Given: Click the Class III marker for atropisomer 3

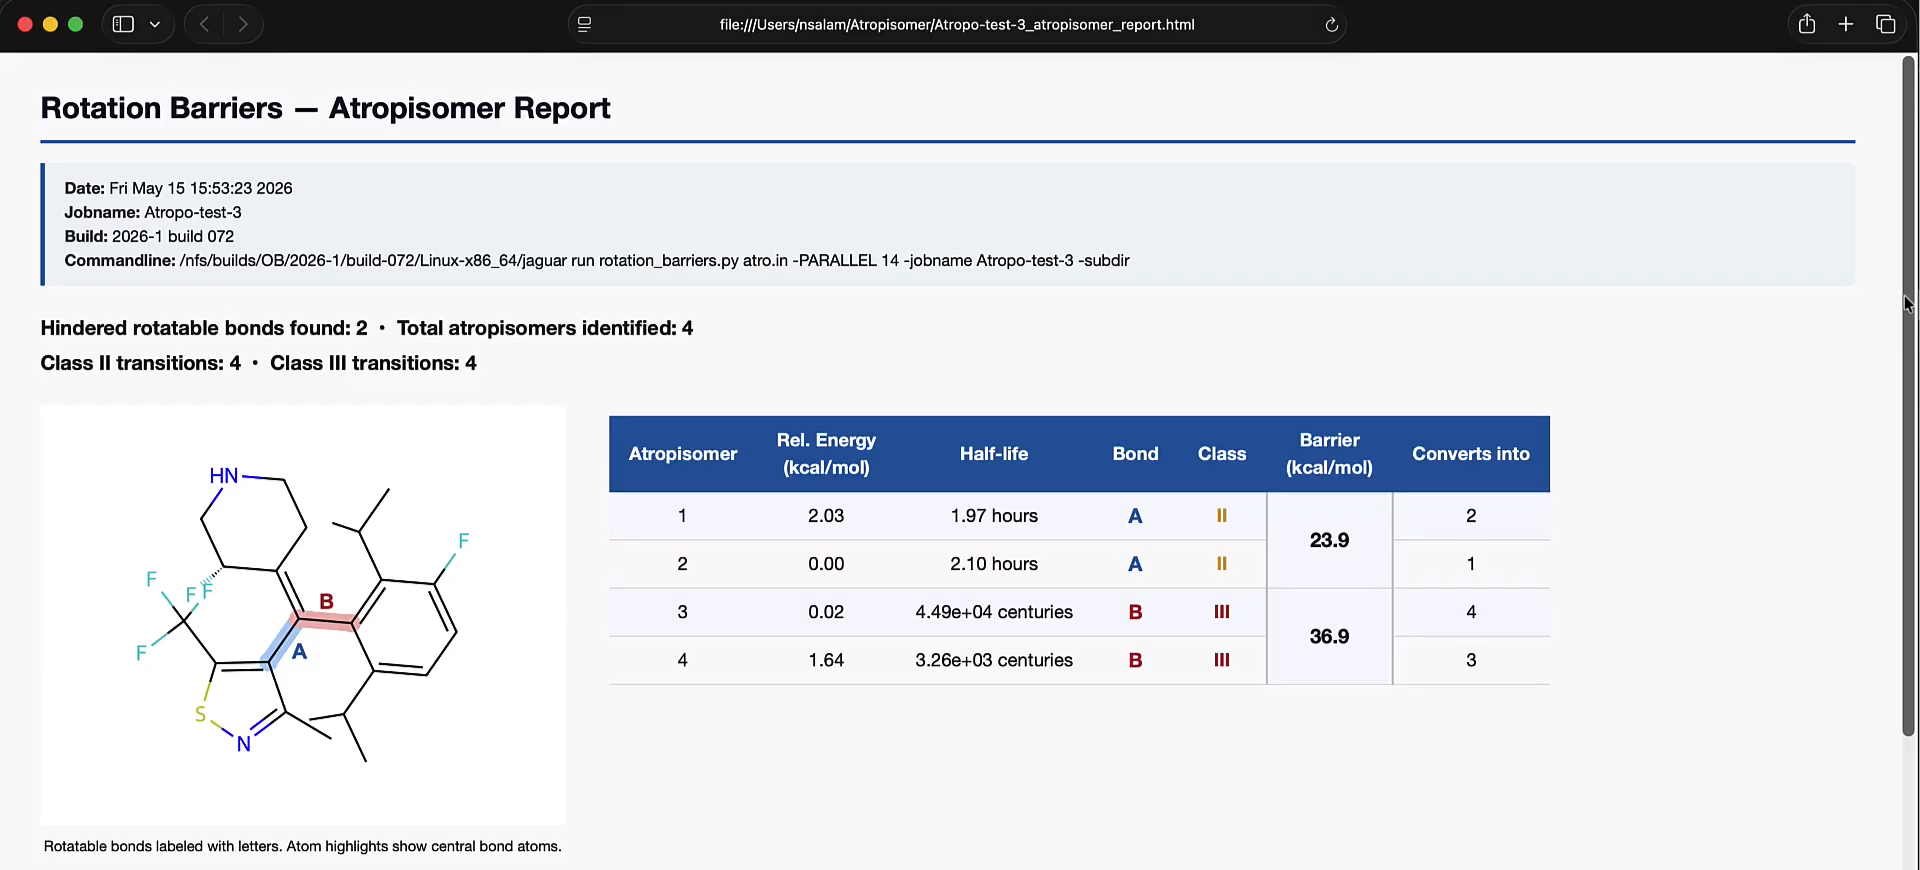Looking at the screenshot, I should (1222, 612).
